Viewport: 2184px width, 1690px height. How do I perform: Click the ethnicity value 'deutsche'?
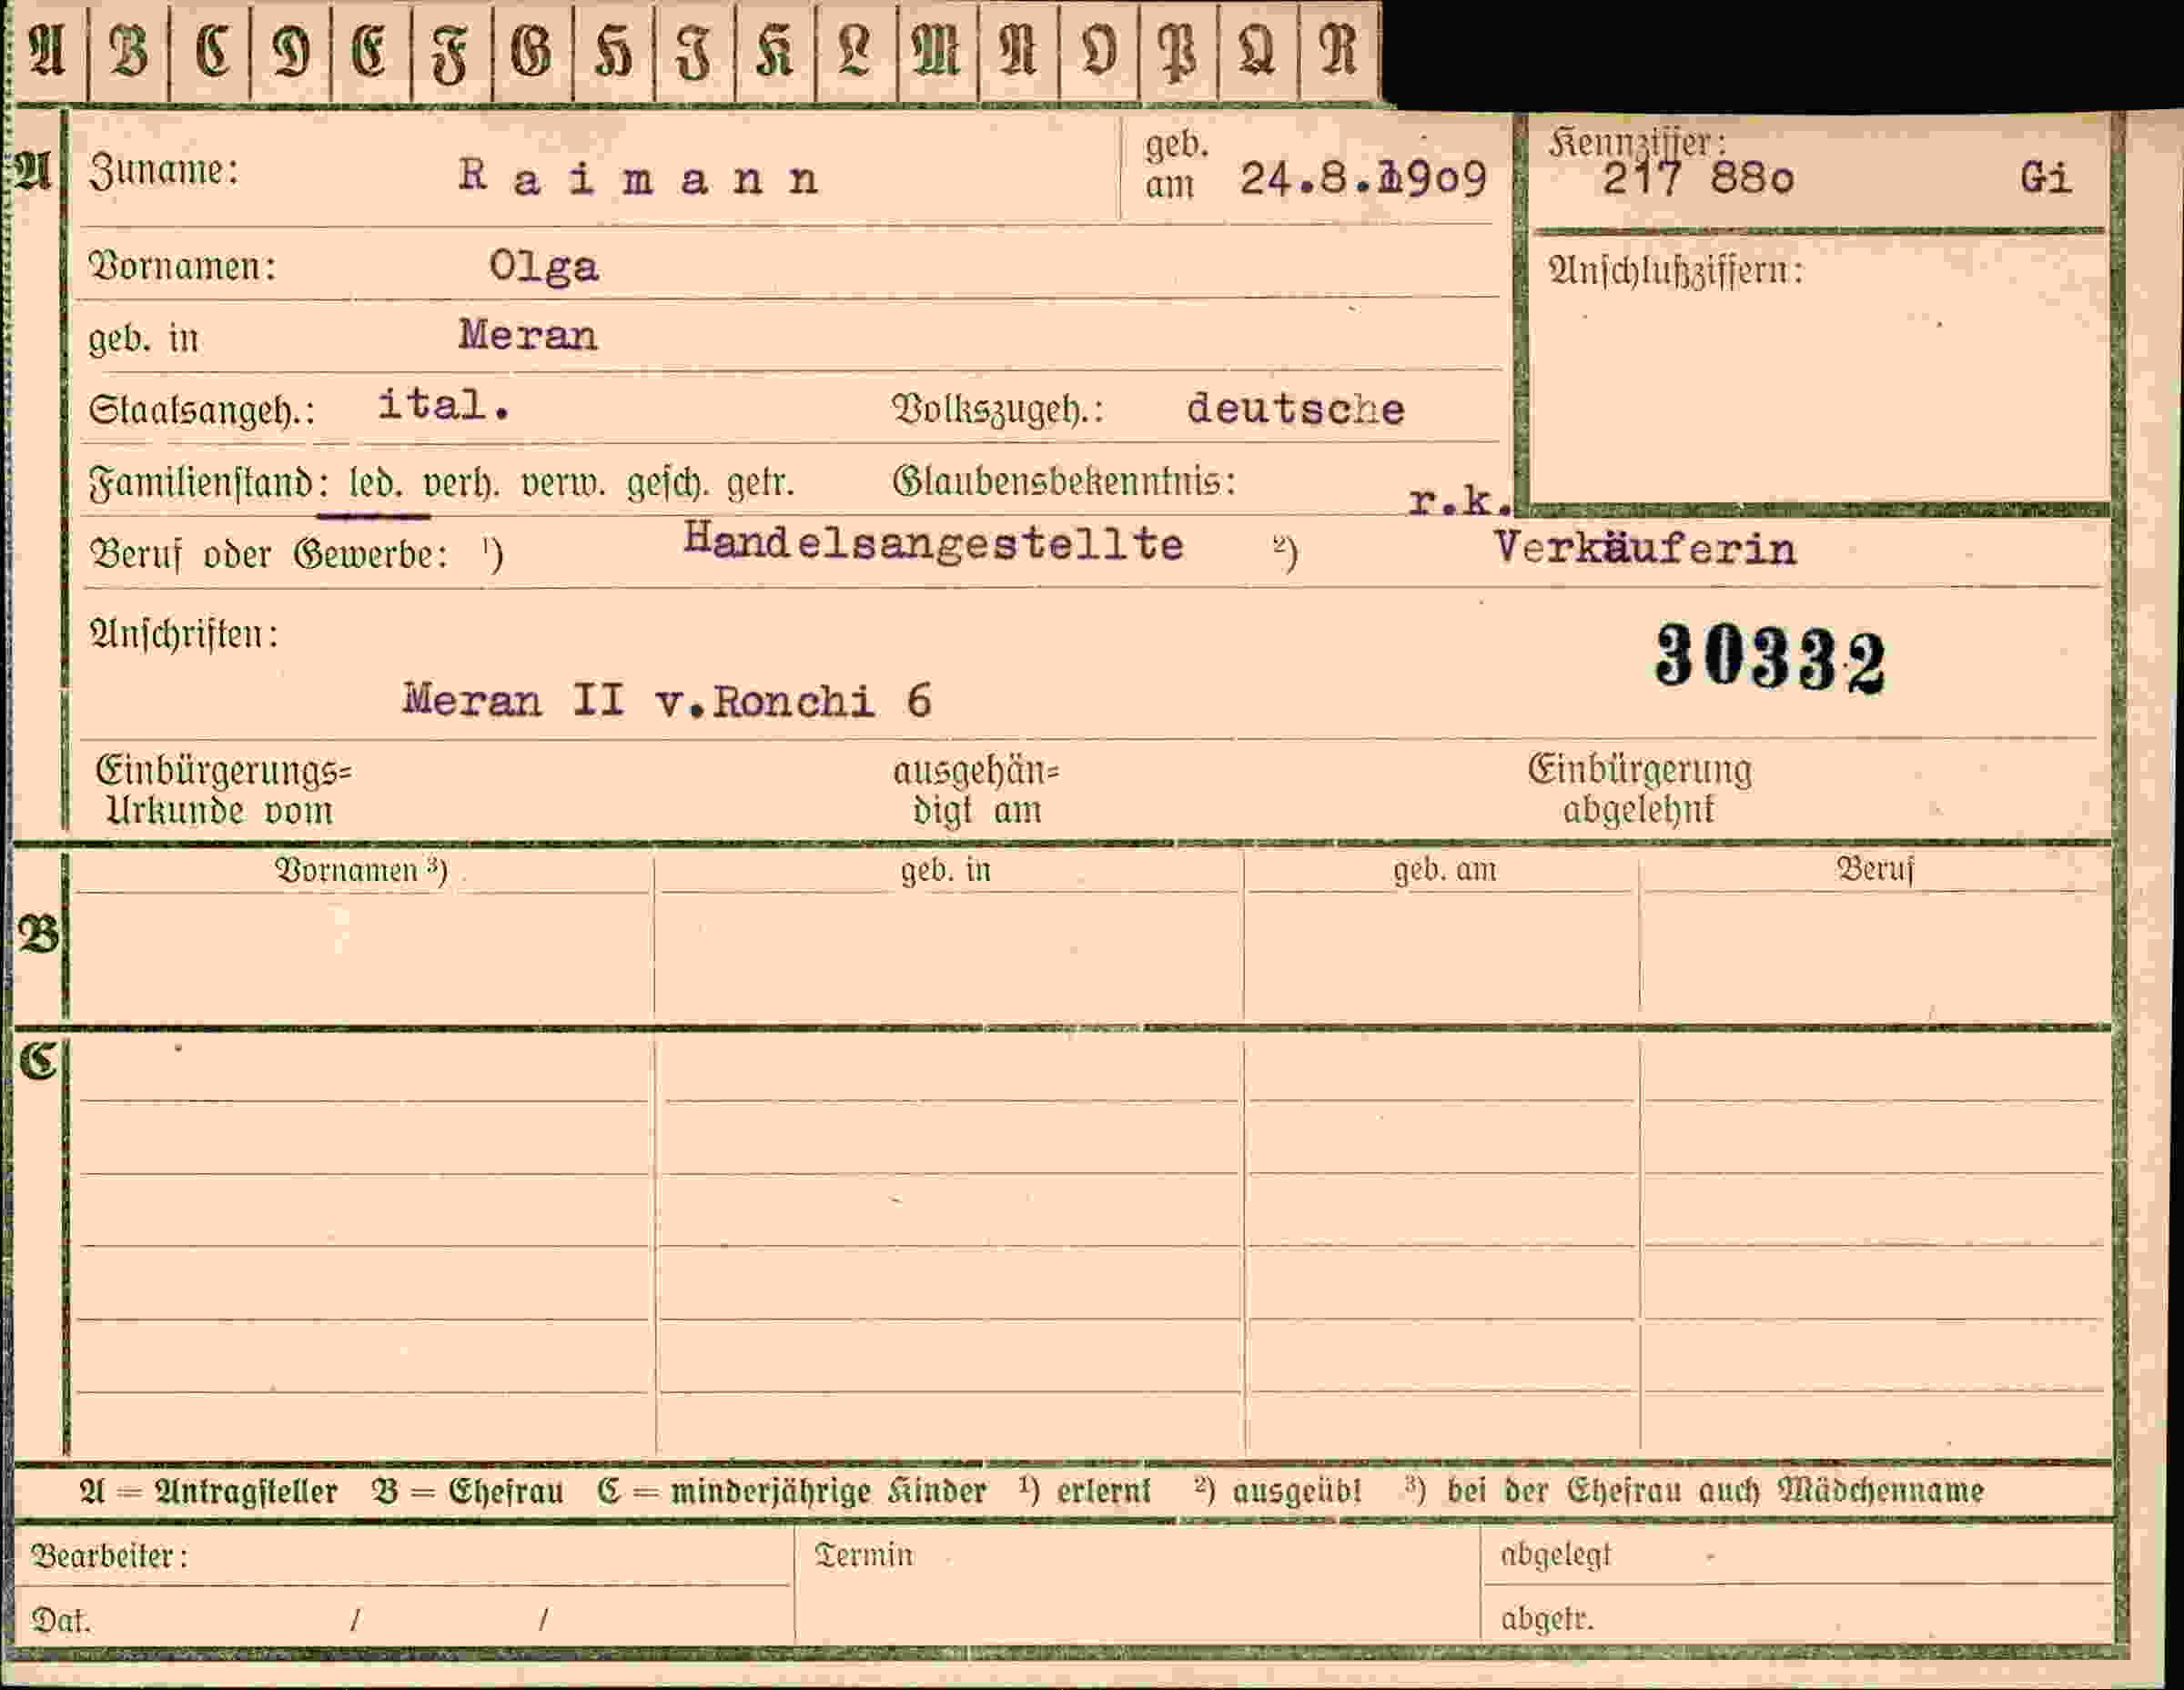[x=1295, y=409]
